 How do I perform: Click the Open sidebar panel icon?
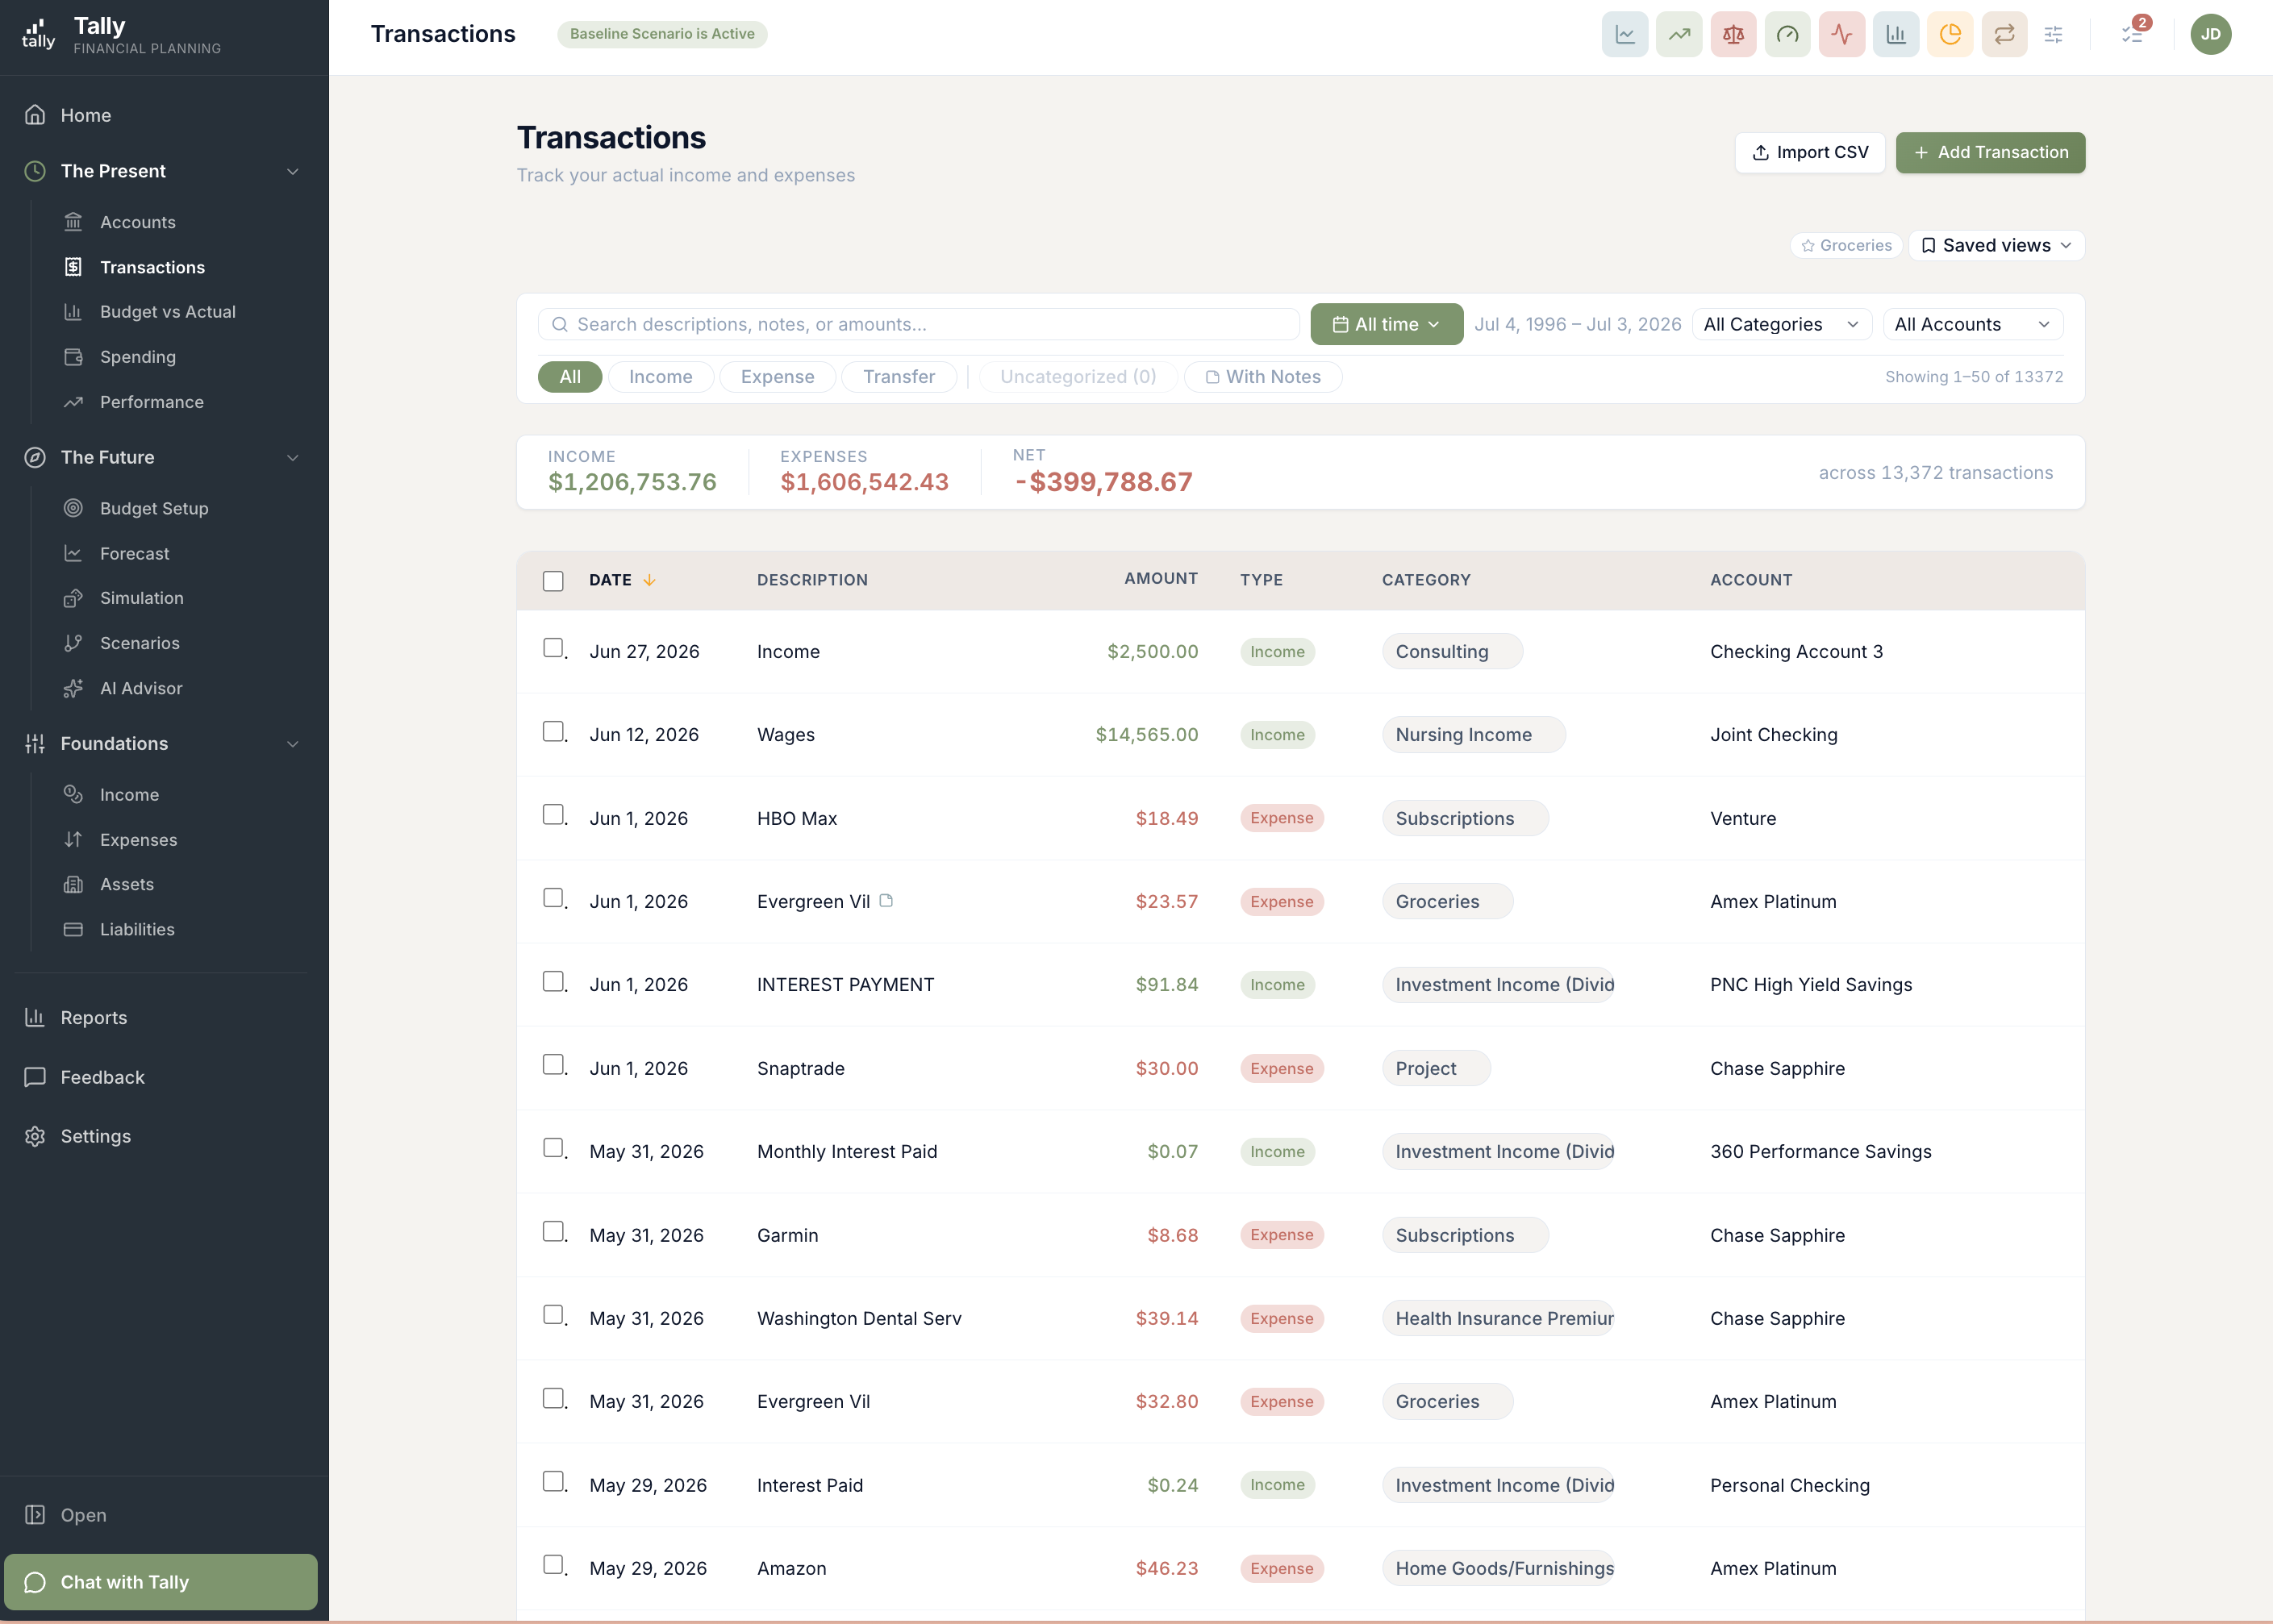35,1514
